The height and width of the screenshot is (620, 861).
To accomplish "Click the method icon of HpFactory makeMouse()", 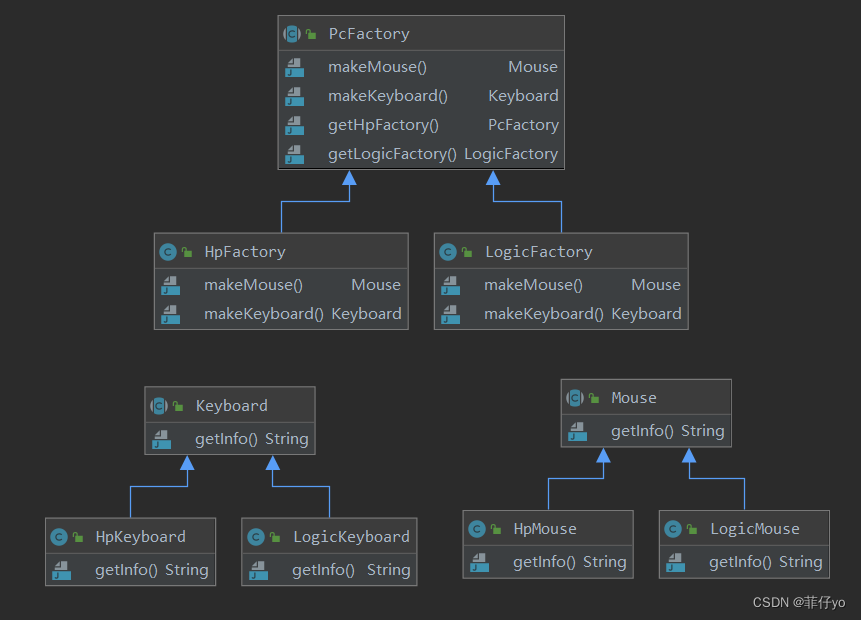I will [171, 285].
